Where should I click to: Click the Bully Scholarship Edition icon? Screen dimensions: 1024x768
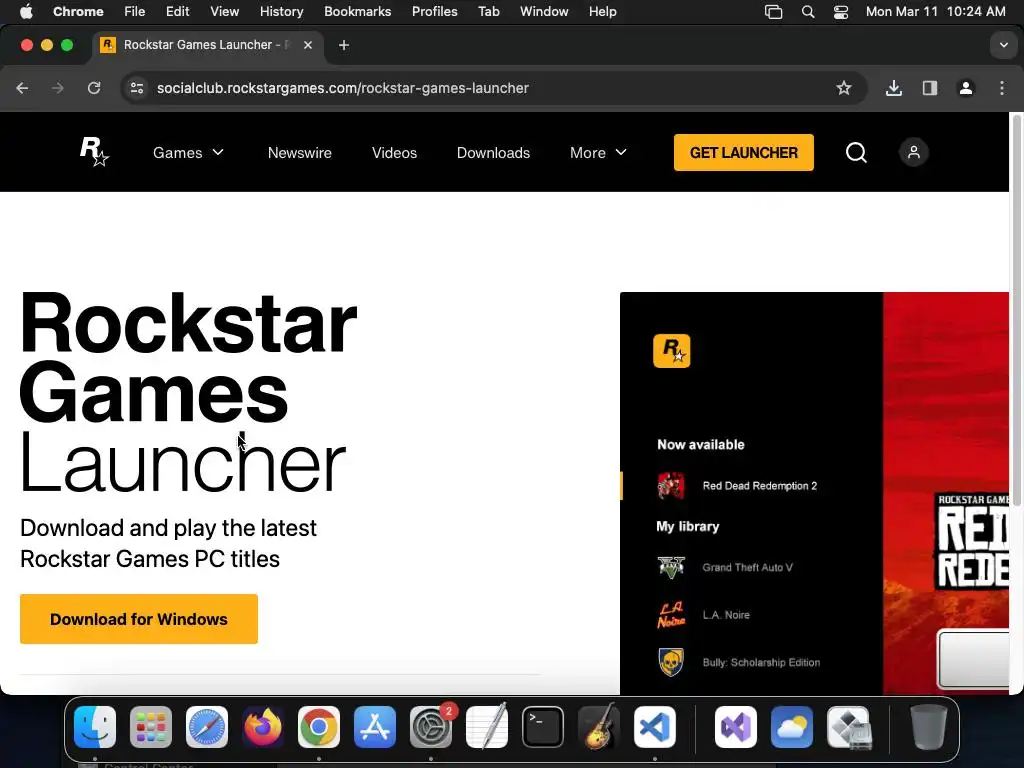[671, 662]
